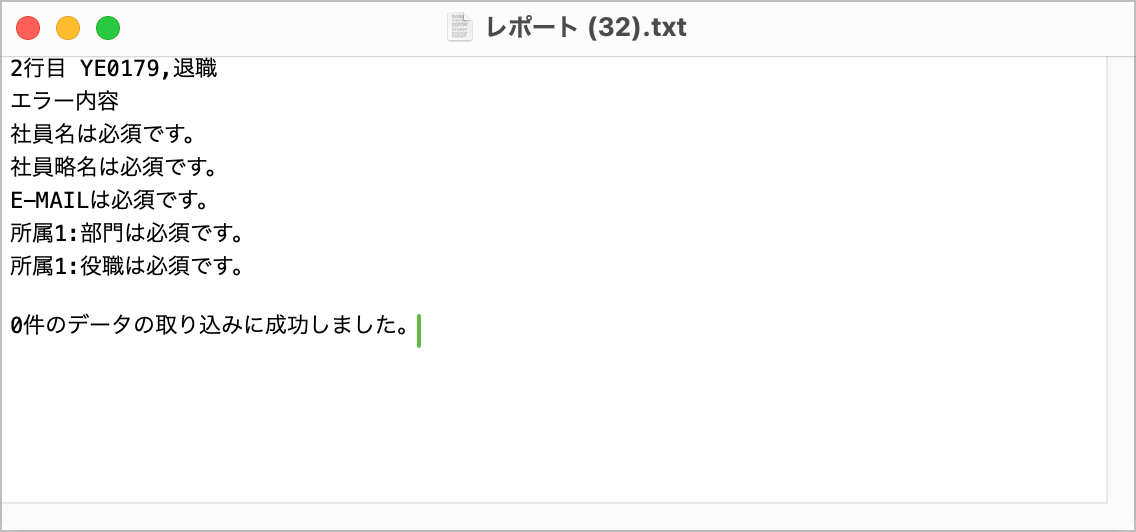Click the line 社員名は必須です。
The height and width of the screenshot is (532, 1136).
point(105,135)
